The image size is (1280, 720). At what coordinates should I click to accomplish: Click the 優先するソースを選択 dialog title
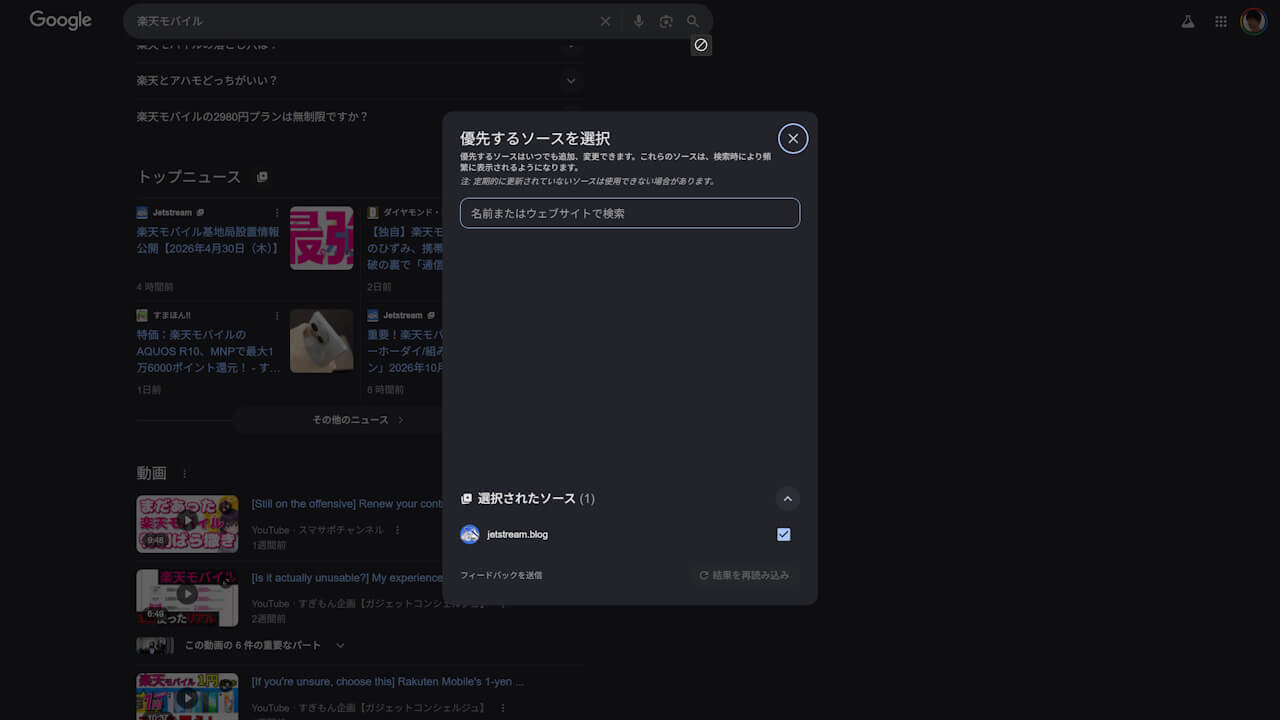535,138
